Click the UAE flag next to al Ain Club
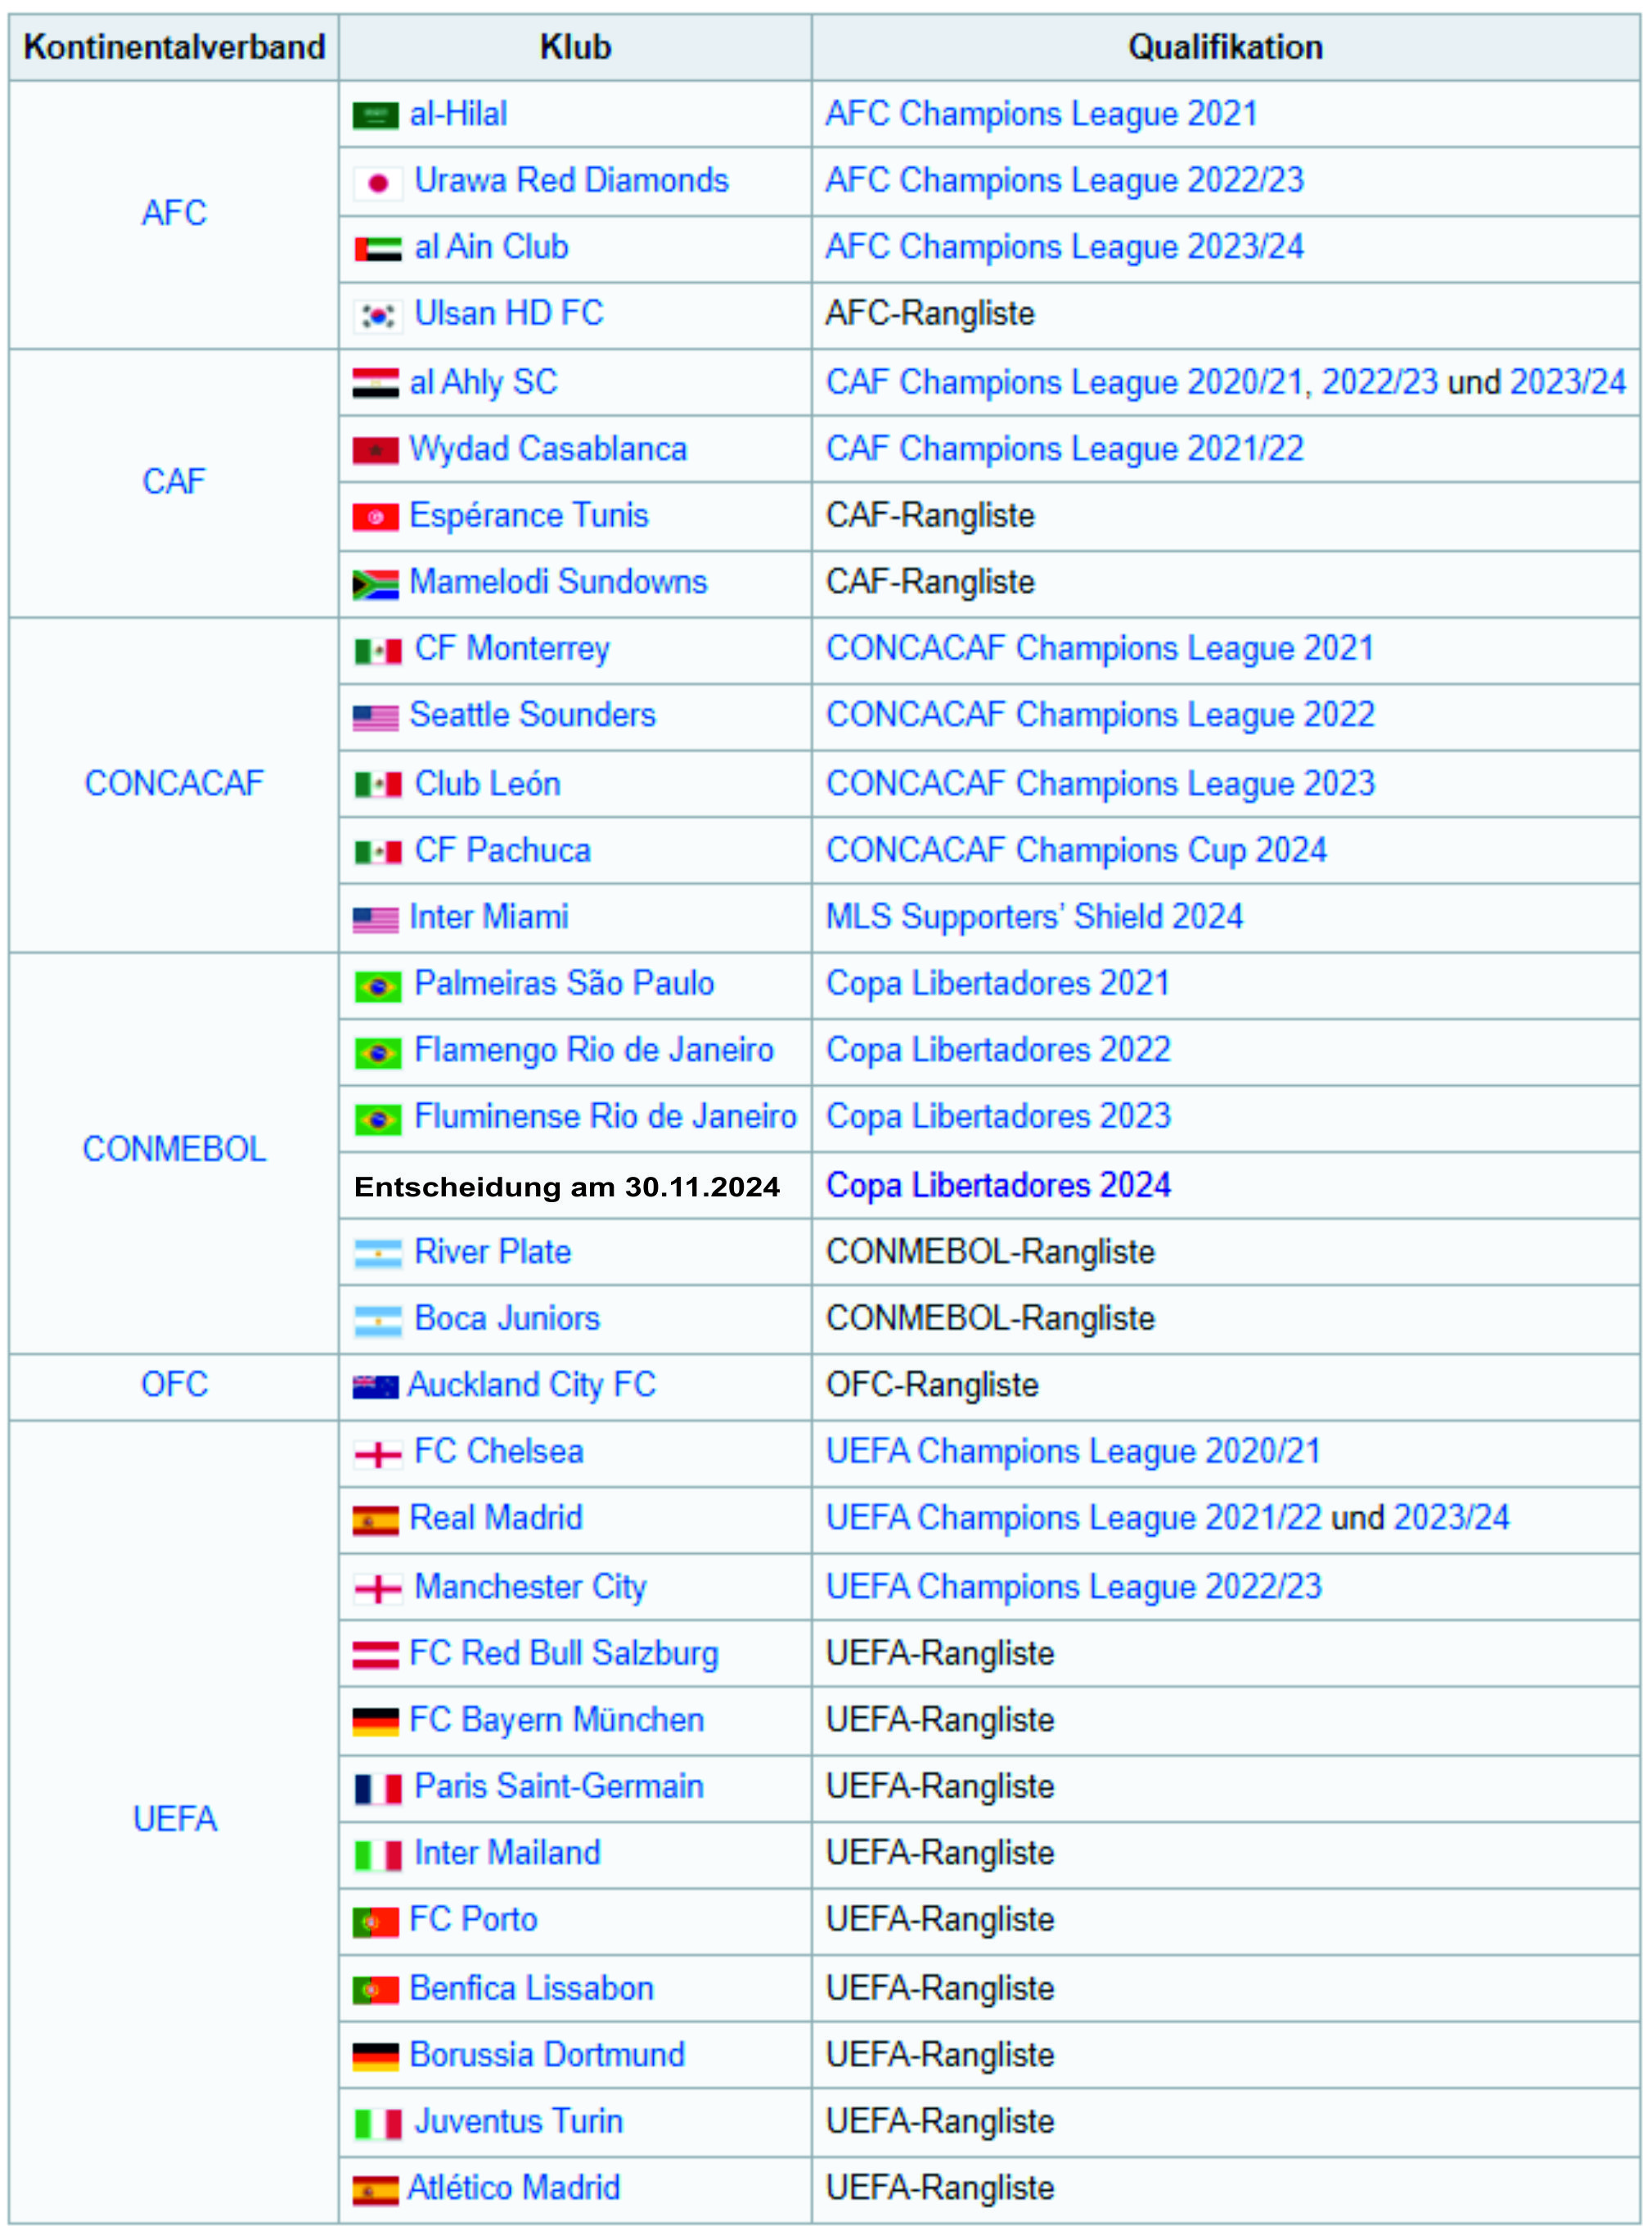1652x2230 pixels. 378,249
